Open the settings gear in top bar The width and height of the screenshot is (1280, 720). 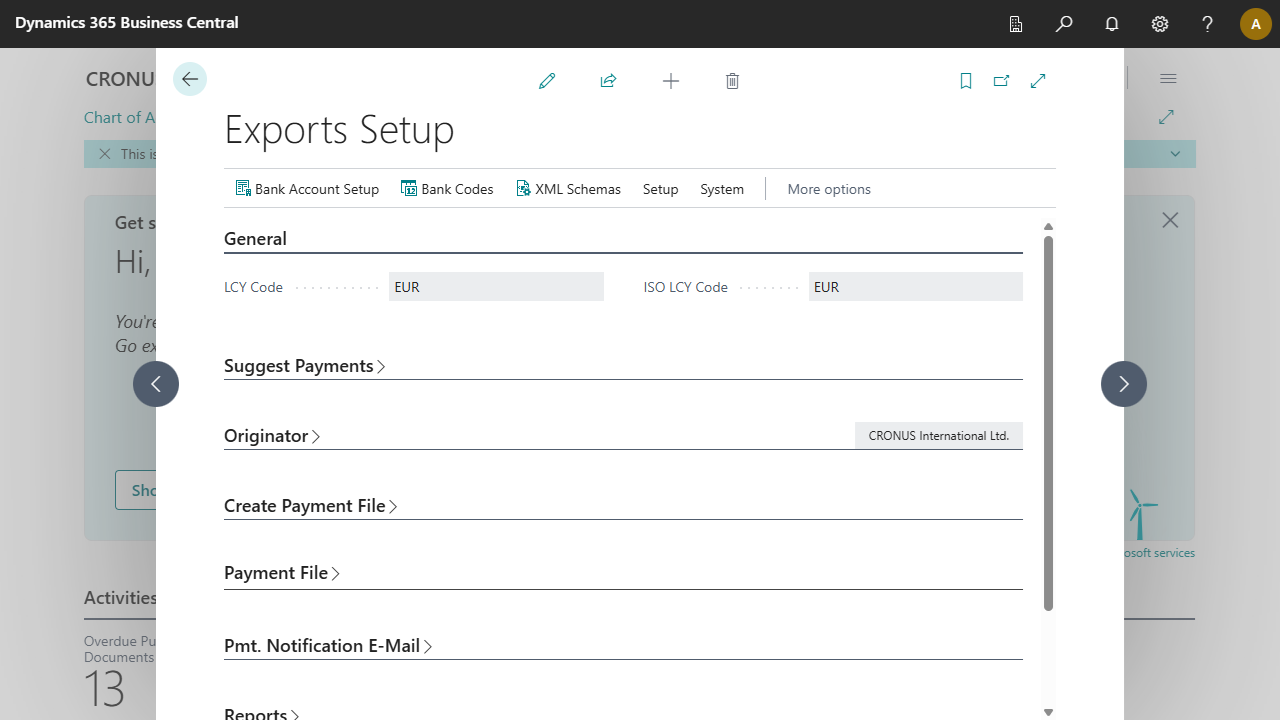pos(1160,24)
